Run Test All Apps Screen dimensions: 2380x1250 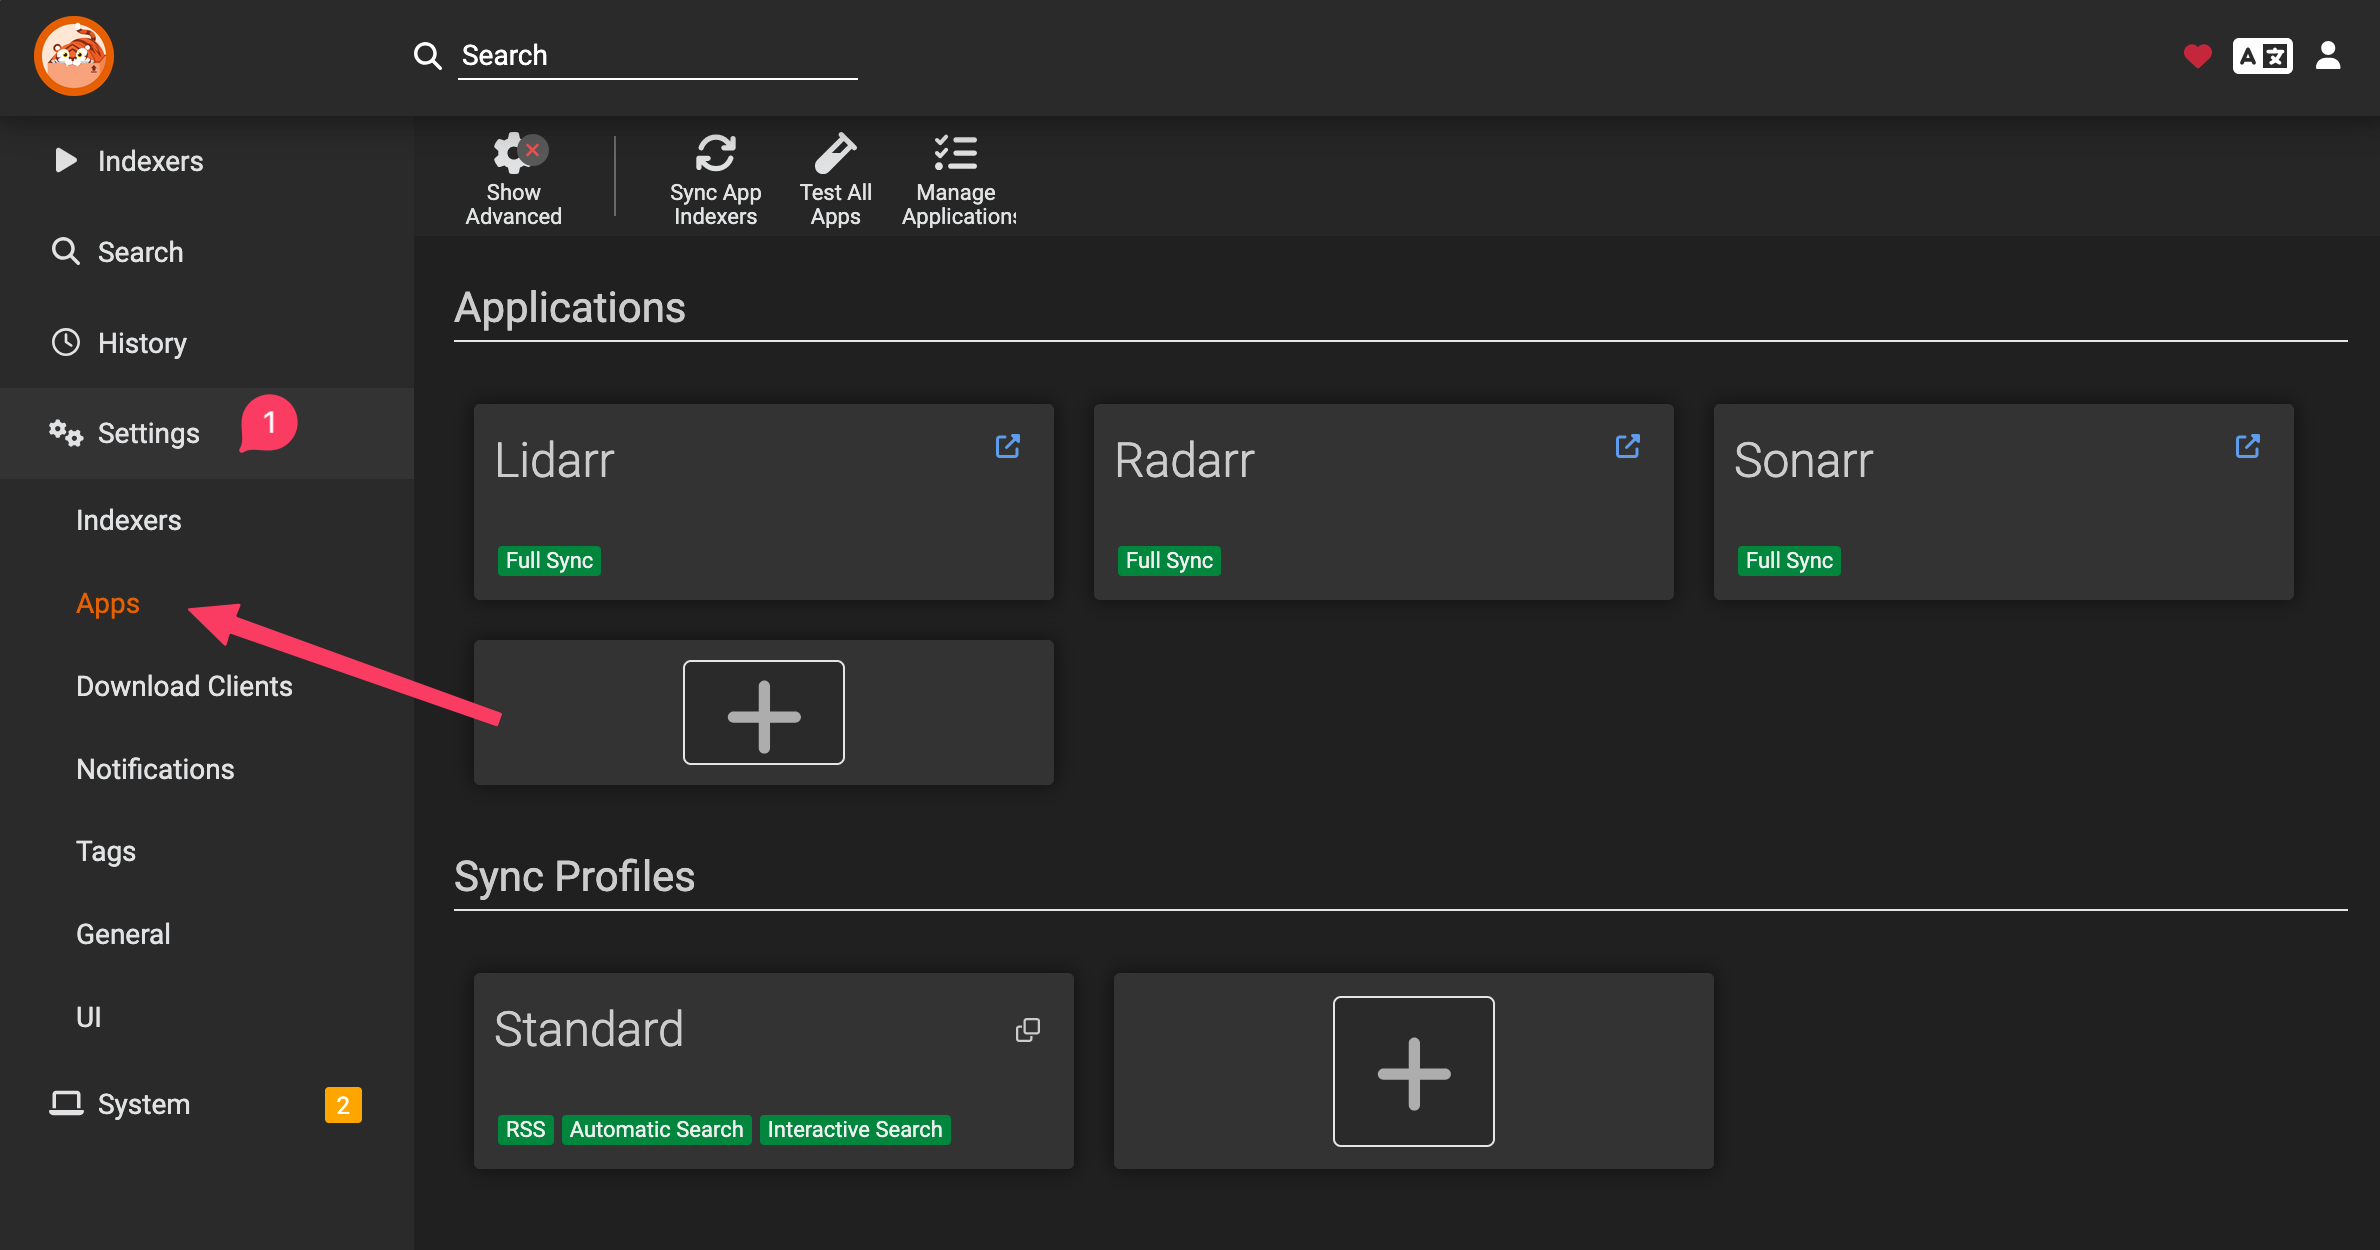click(836, 180)
